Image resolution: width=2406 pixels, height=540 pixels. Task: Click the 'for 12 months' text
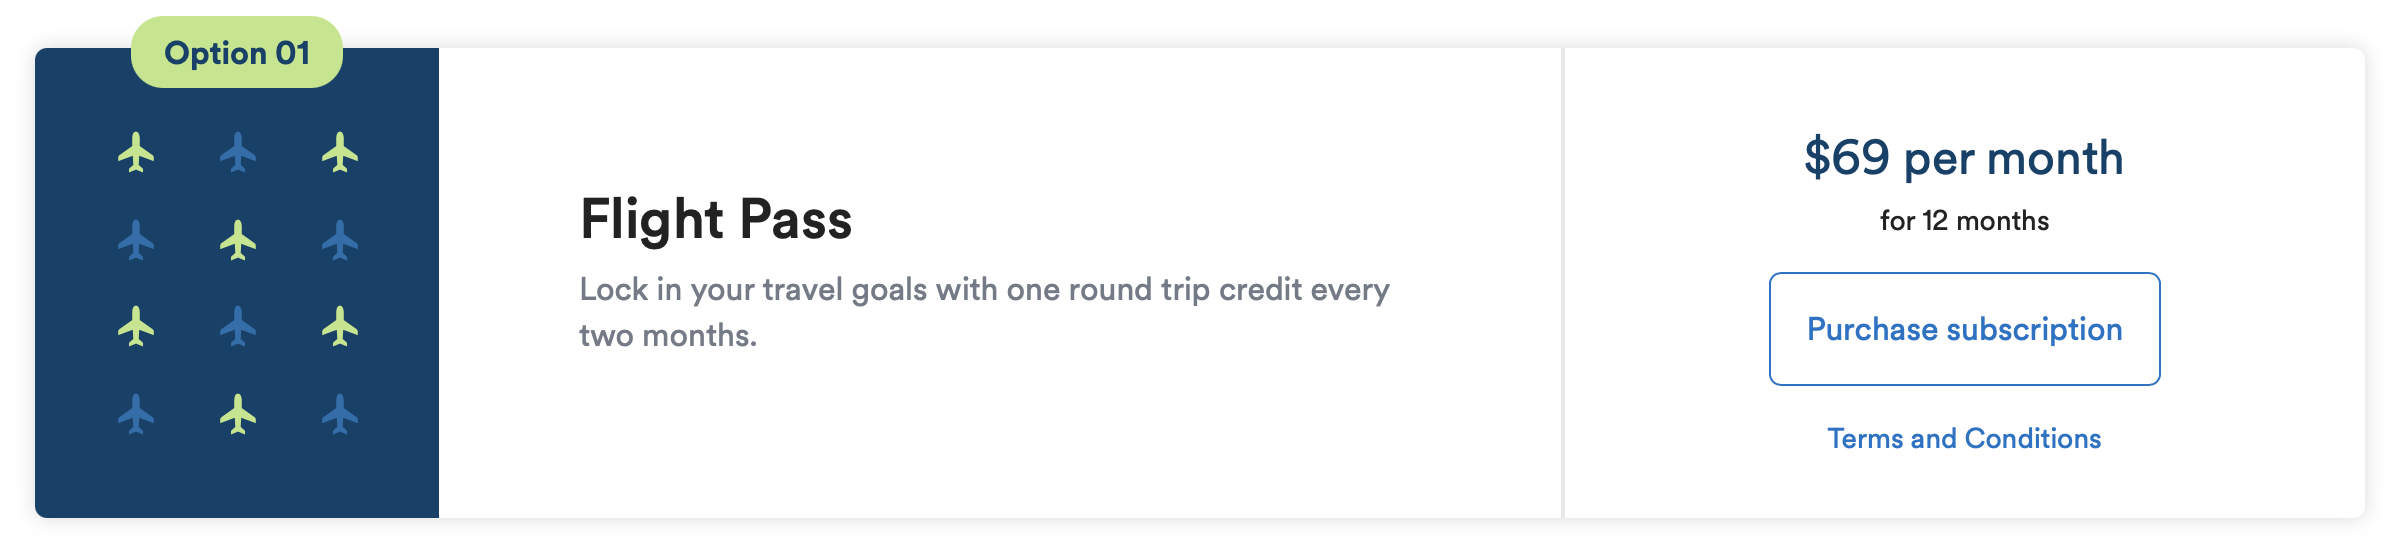coord(1964,220)
